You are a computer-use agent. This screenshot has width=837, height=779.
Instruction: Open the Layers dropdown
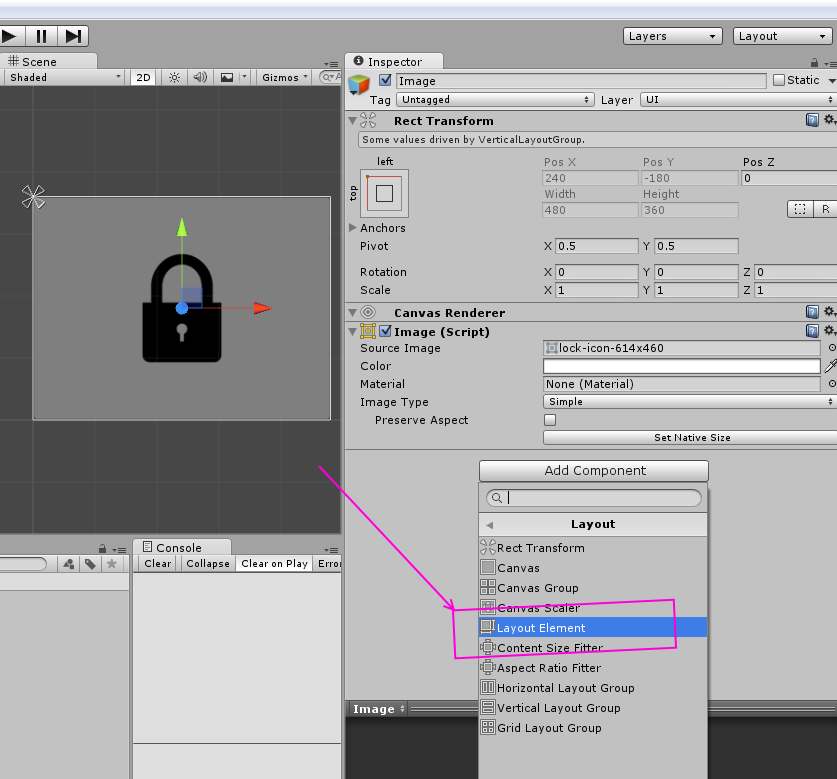pos(673,36)
